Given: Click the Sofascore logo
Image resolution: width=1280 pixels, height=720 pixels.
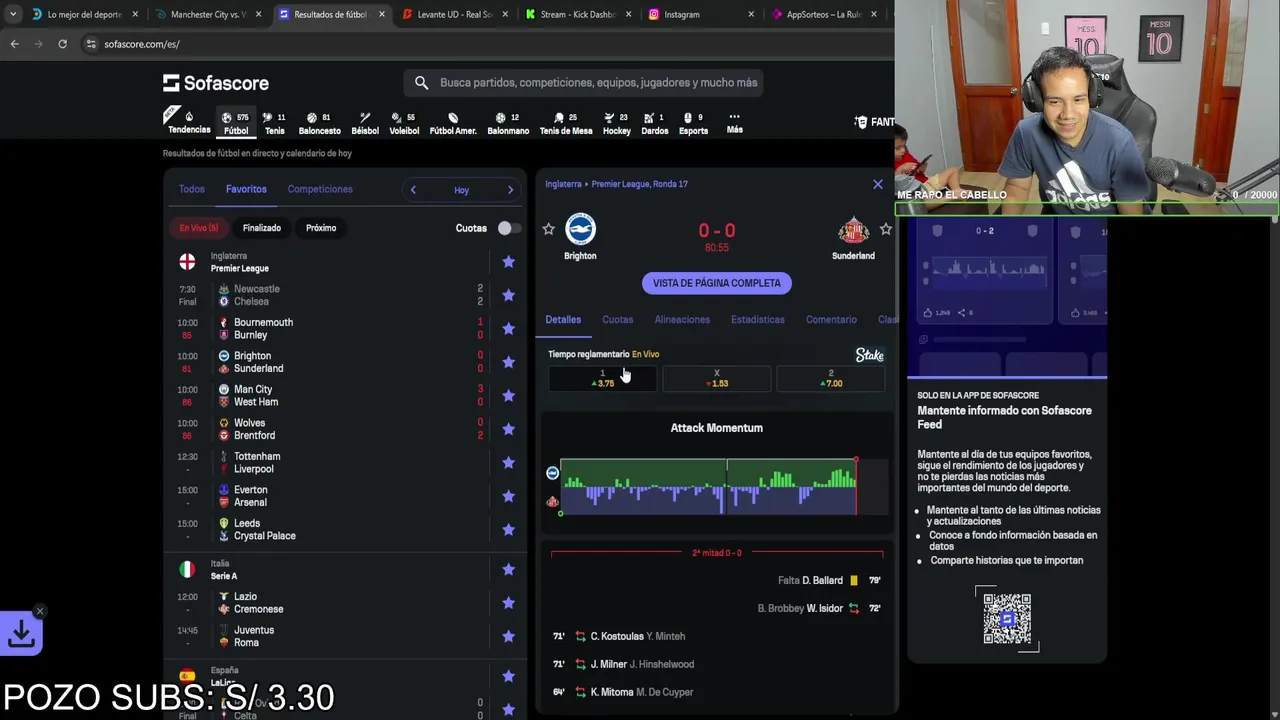Looking at the screenshot, I should point(216,83).
